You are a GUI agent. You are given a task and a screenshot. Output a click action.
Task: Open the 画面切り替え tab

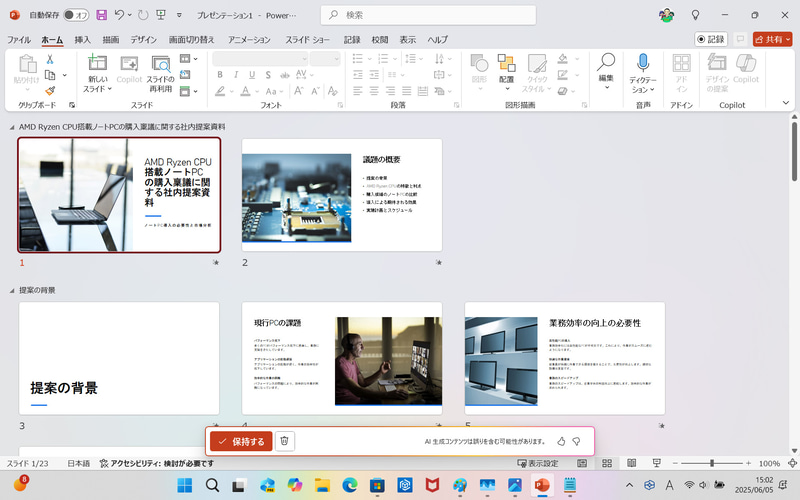[191, 40]
